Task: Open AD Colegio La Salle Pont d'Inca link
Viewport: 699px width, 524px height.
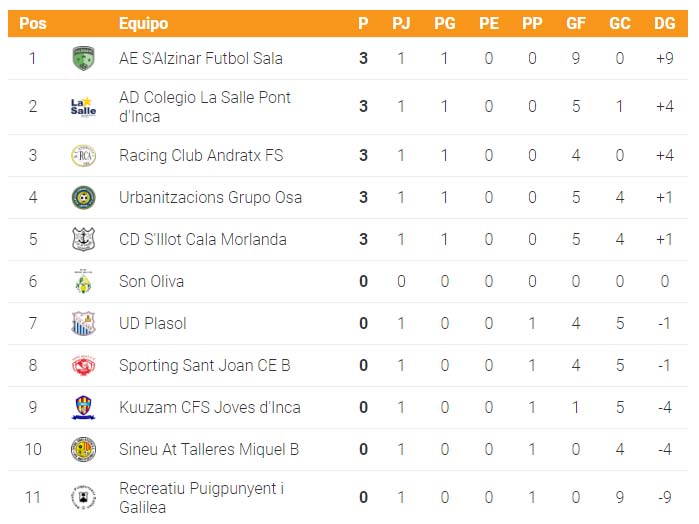Action: [x=205, y=107]
